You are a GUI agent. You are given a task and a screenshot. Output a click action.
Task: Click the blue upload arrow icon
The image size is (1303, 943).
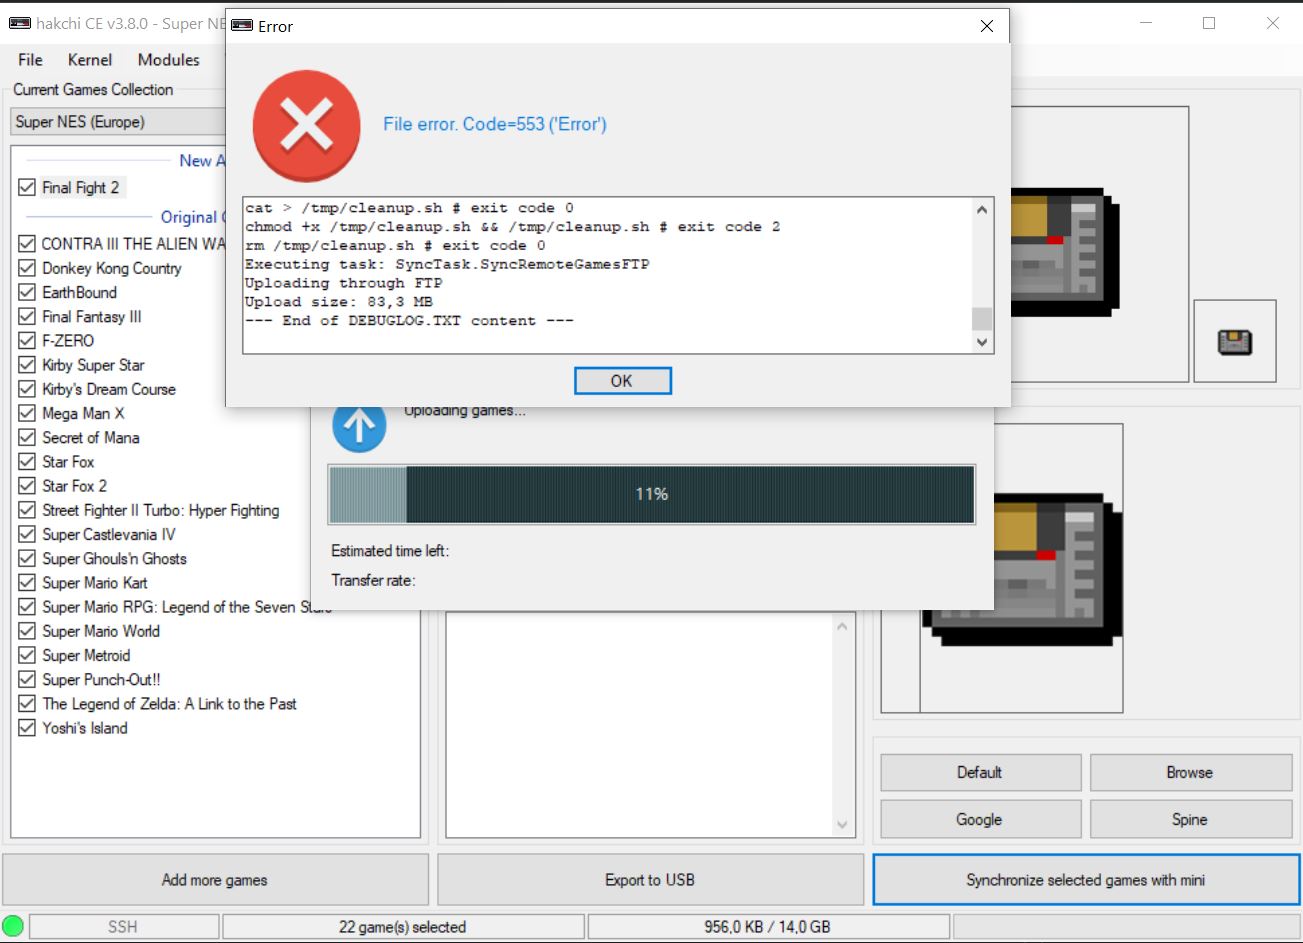tap(359, 424)
